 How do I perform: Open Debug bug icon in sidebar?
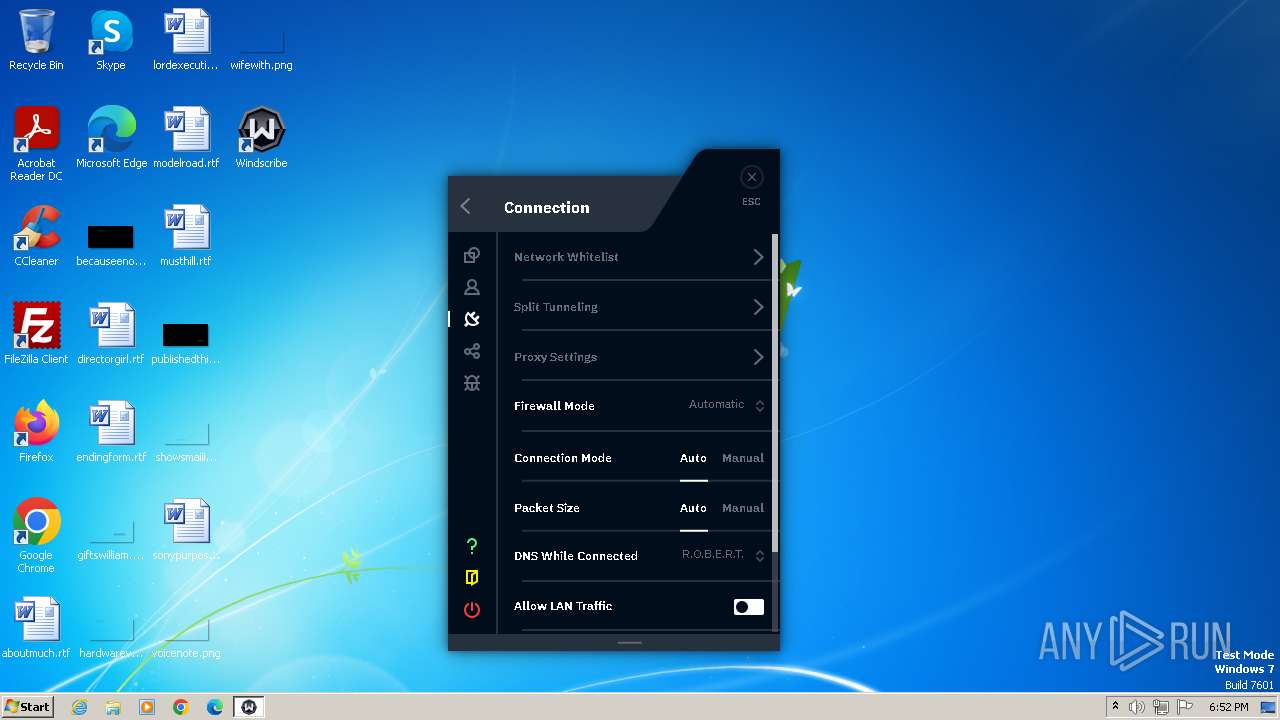coord(472,383)
